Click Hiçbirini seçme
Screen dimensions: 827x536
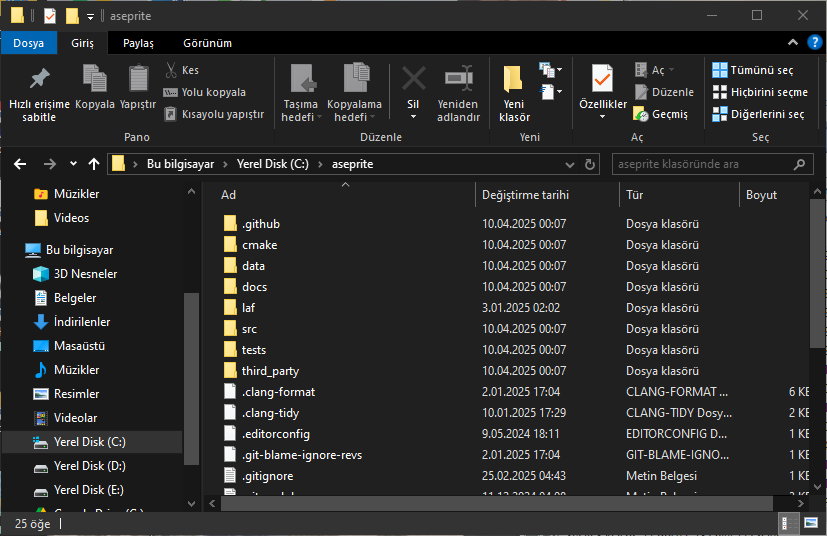[760, 92]
